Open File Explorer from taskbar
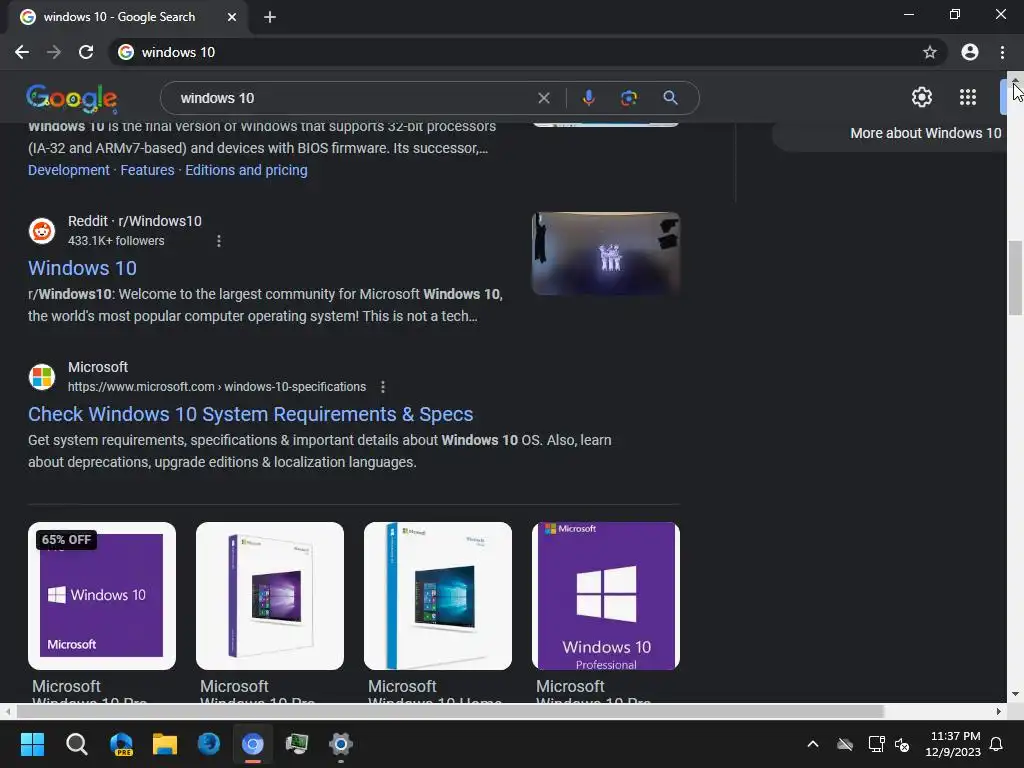 pyautogui.click(x=165, y=744)
